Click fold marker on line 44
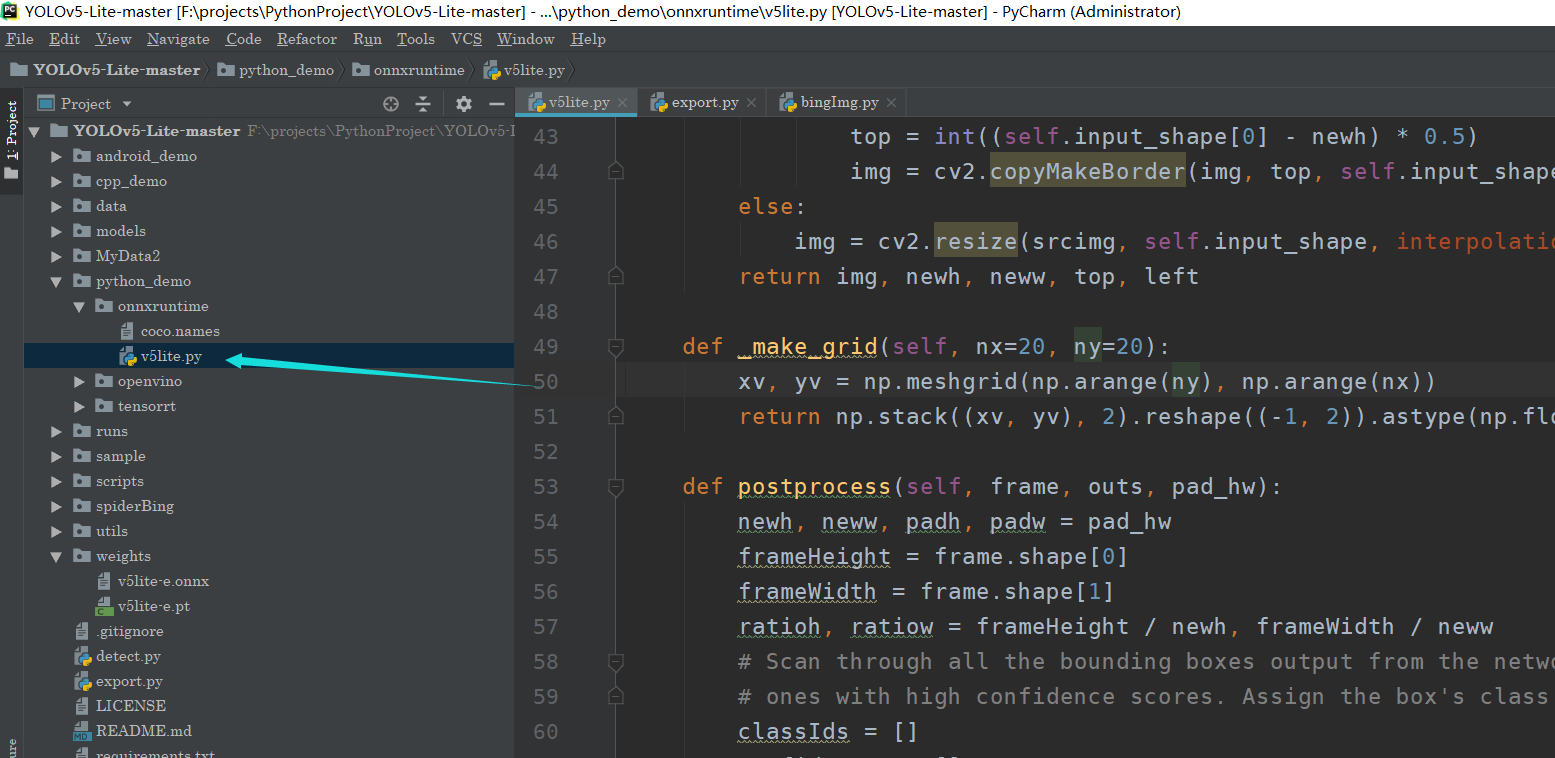 [x=616, y=172]
